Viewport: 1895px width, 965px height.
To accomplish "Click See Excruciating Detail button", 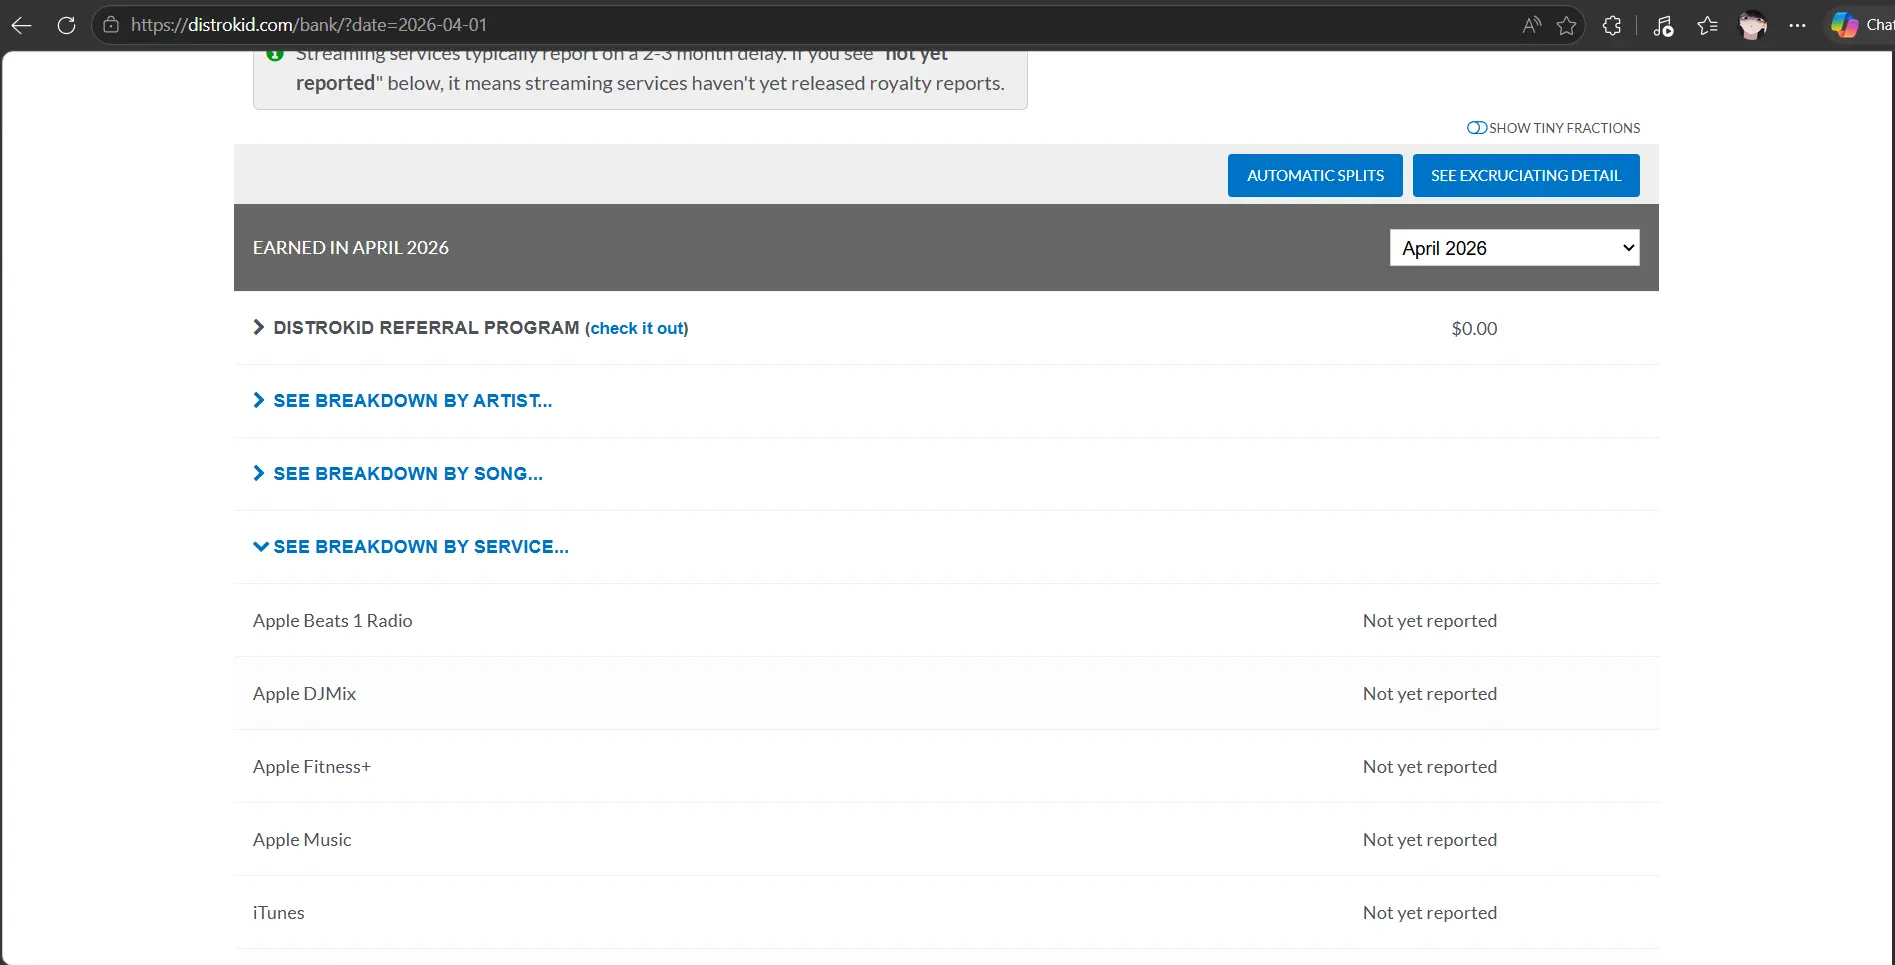I will click(x=1526, y=175).
